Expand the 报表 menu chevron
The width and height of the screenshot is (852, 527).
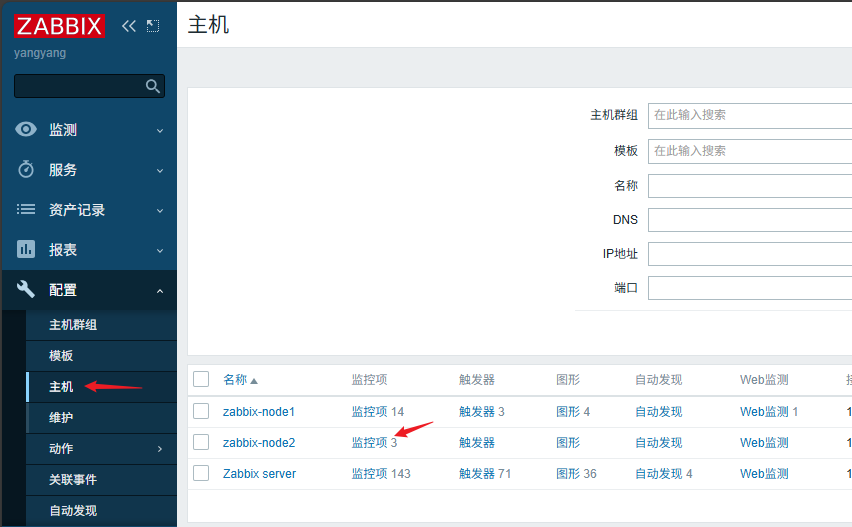(x=160, y=251)
